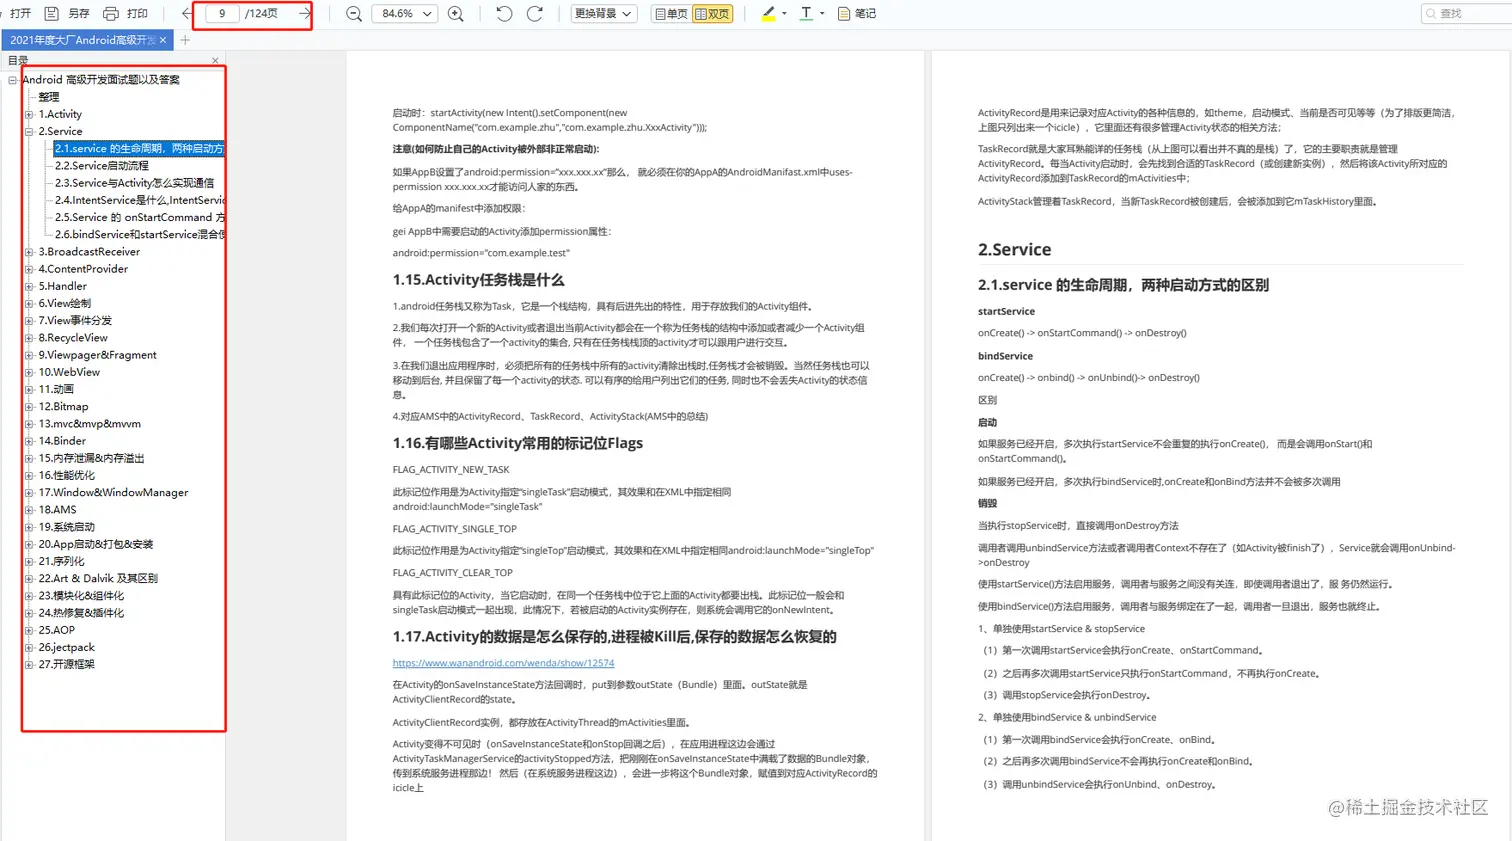The height and width of the screenshot is (841, 1512).
Task: Open 17.Window&WindowManager in outline
Action: pos(113,492)
